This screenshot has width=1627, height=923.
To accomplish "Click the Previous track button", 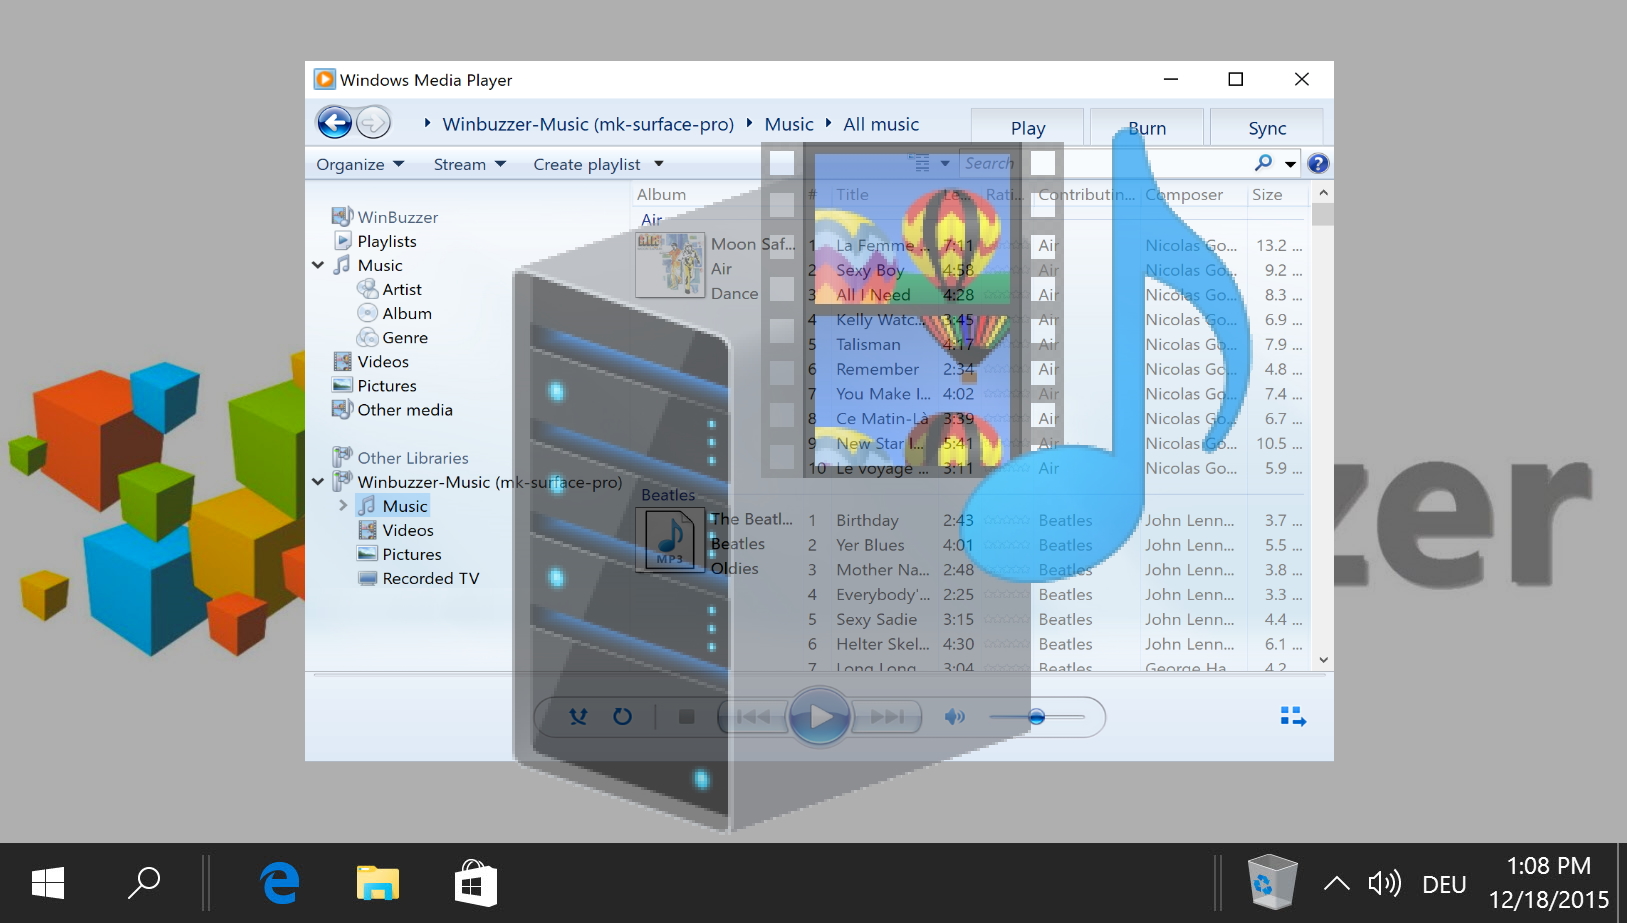I will (753, 716).
